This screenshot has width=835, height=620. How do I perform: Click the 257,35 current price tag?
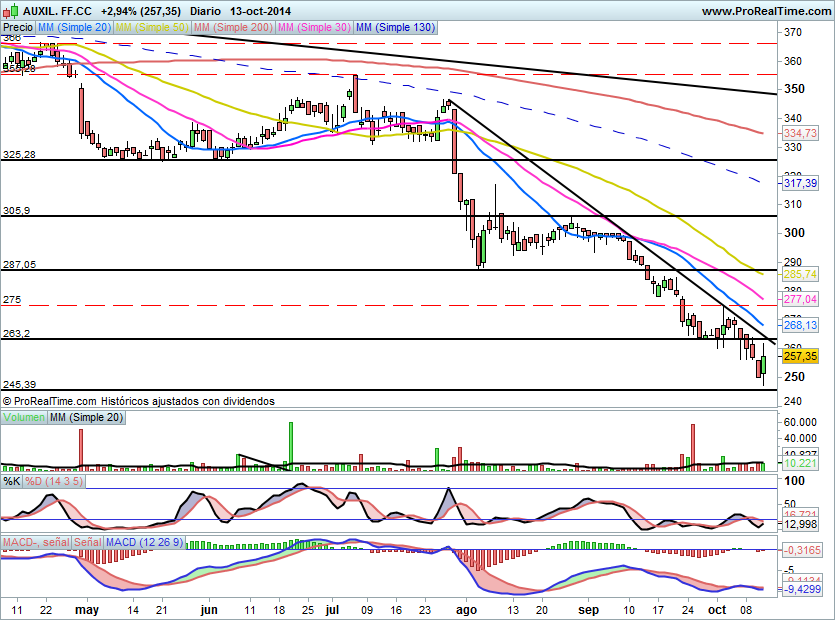[x=801, y=356]
